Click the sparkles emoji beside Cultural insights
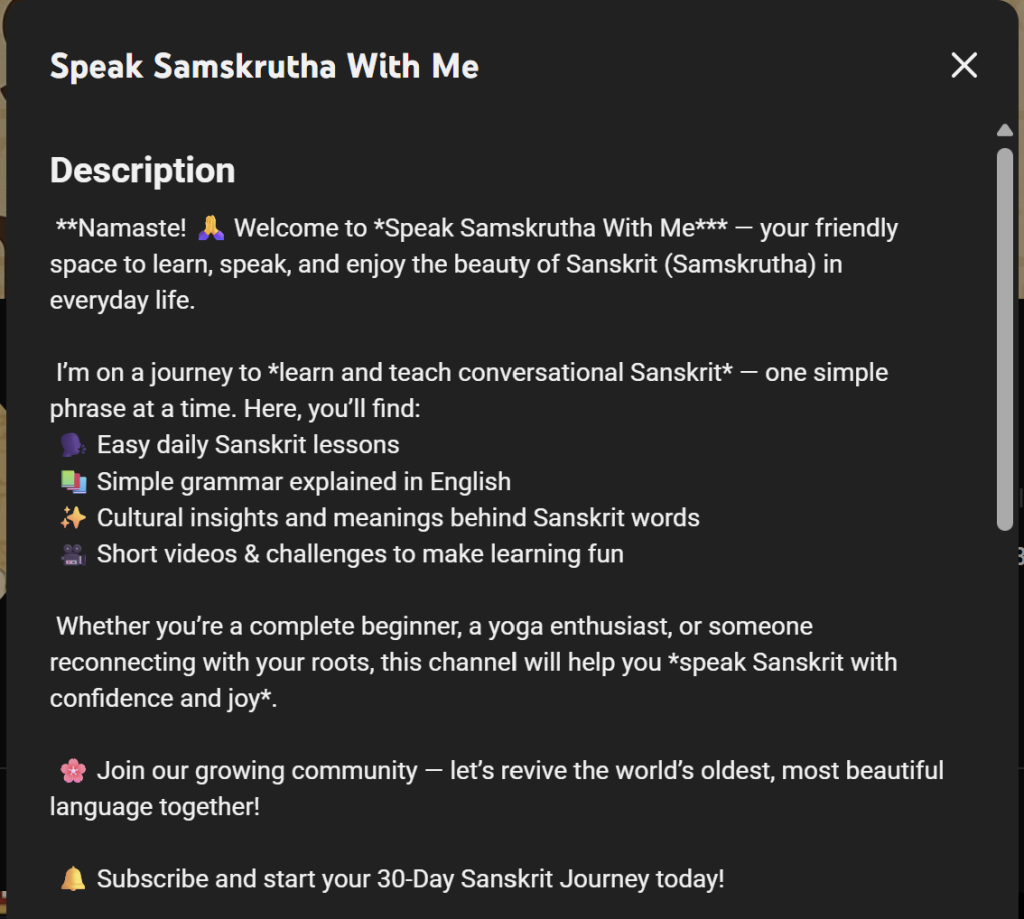The image size is (1024, 919). point(73,518)
